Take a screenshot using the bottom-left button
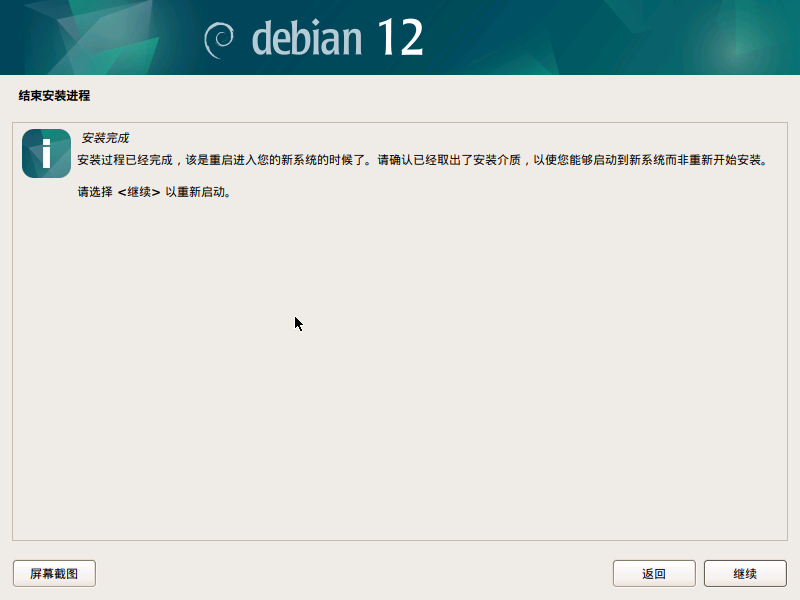This screenshot has height=600, width=800. 54,573
